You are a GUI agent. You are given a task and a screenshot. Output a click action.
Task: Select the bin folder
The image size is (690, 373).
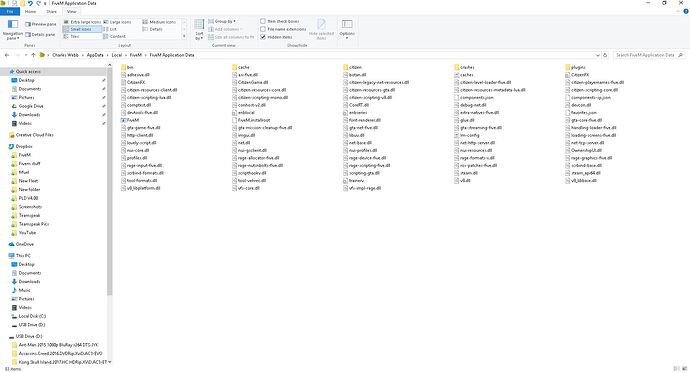coord(127,67)
